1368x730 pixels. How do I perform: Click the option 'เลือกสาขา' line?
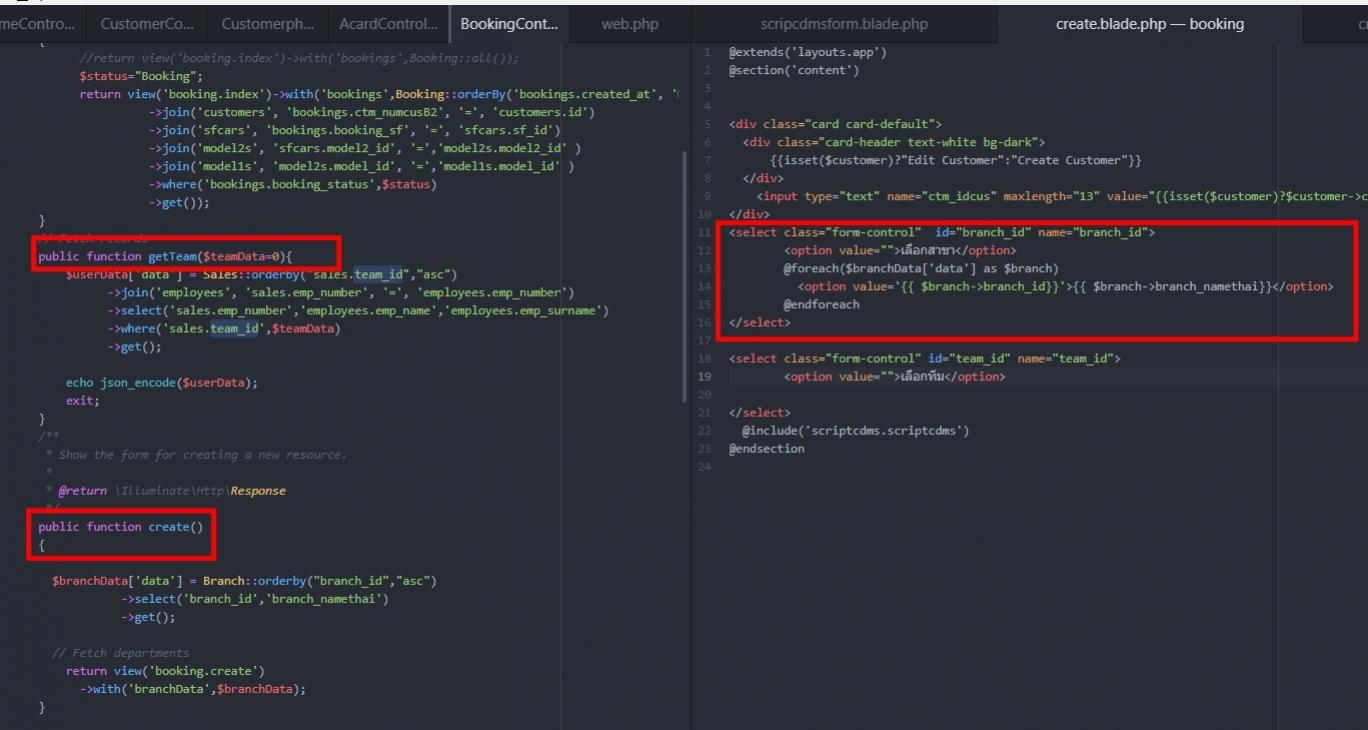pos(900,250)
